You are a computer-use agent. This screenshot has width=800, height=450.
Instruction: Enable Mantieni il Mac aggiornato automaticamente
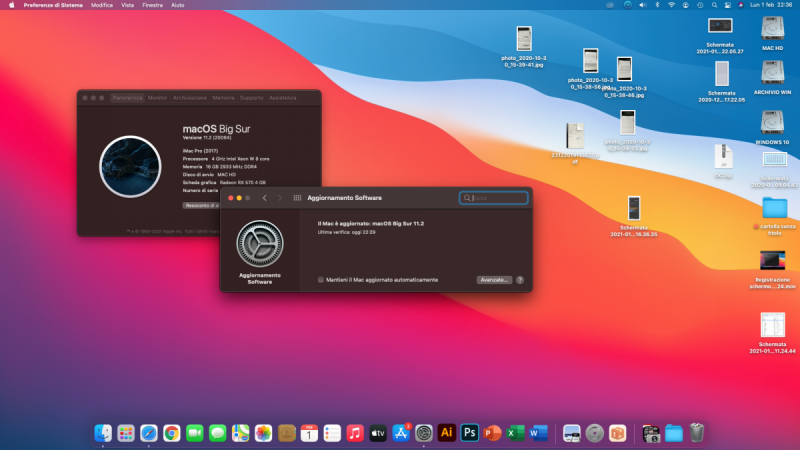click(x=321, y=280)
